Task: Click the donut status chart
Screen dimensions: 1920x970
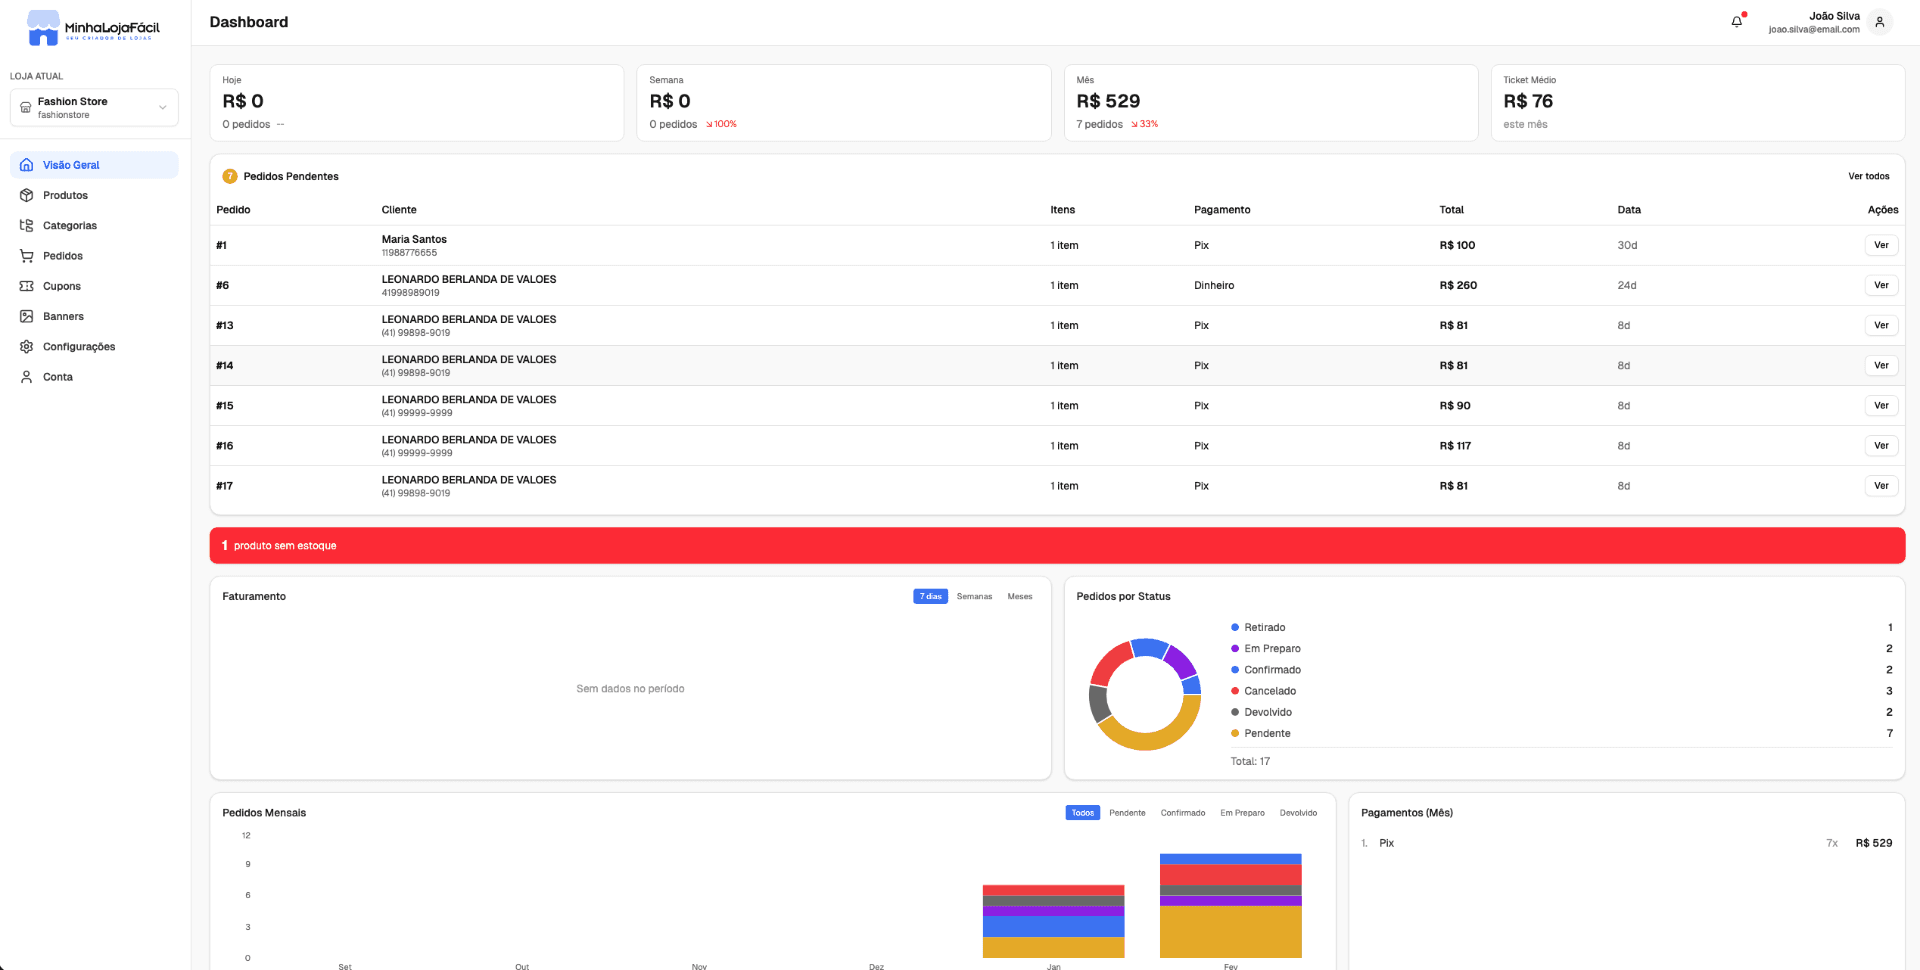Action: [1145, 694]
